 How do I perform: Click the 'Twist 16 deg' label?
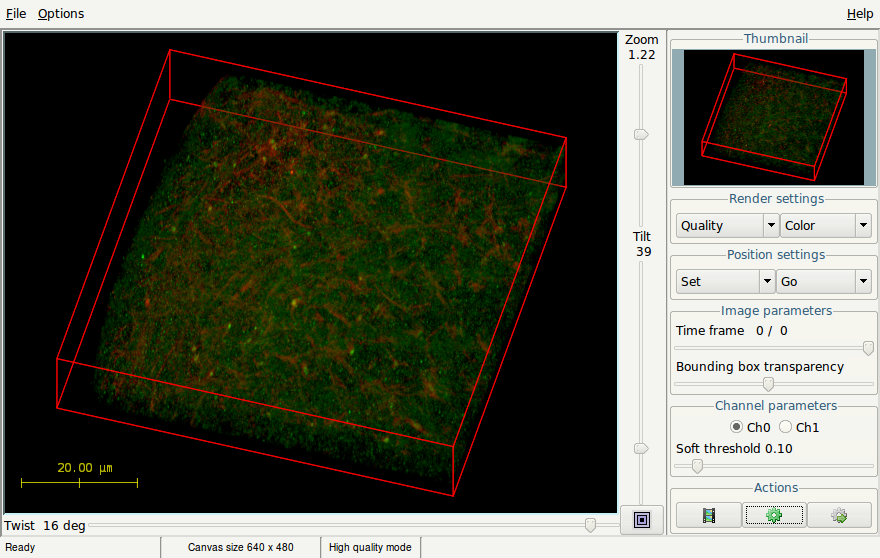click(x=45, y=525)
